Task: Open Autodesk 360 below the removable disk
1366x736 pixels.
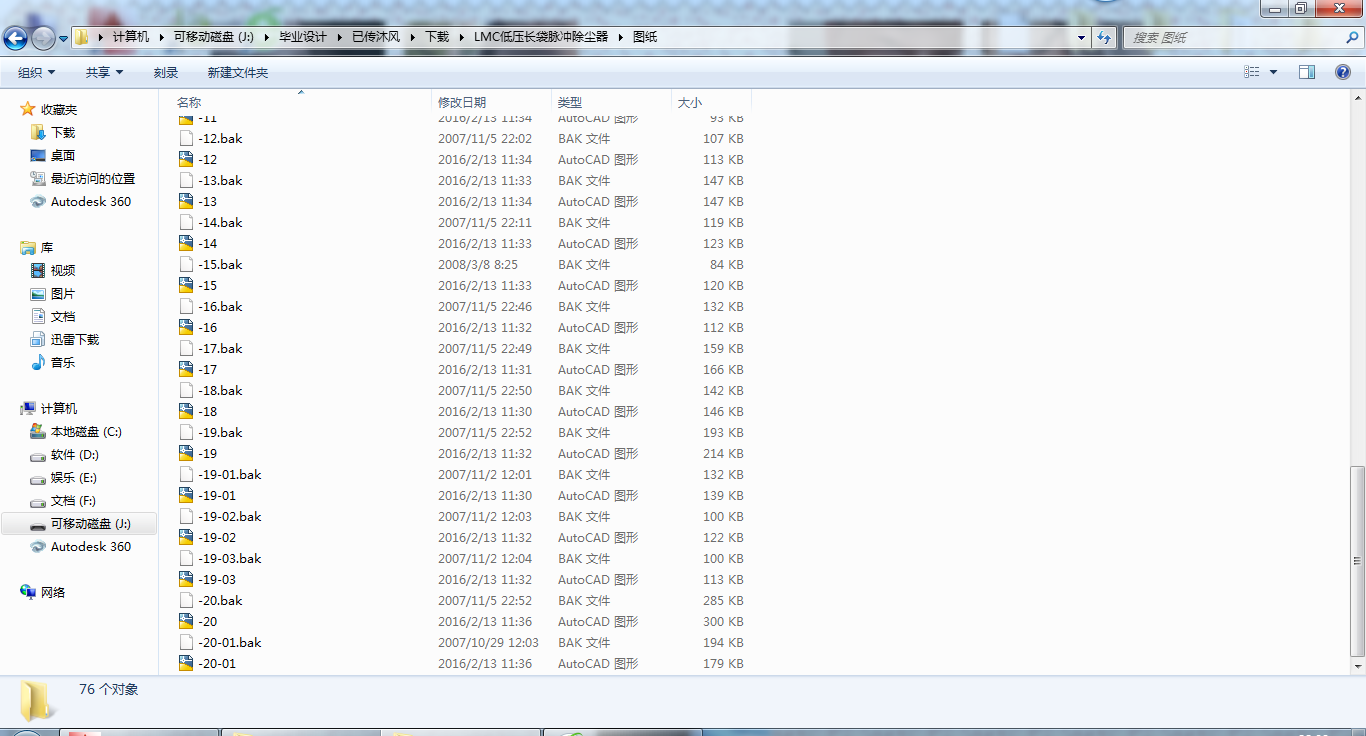Action: [x=91, y=547]
